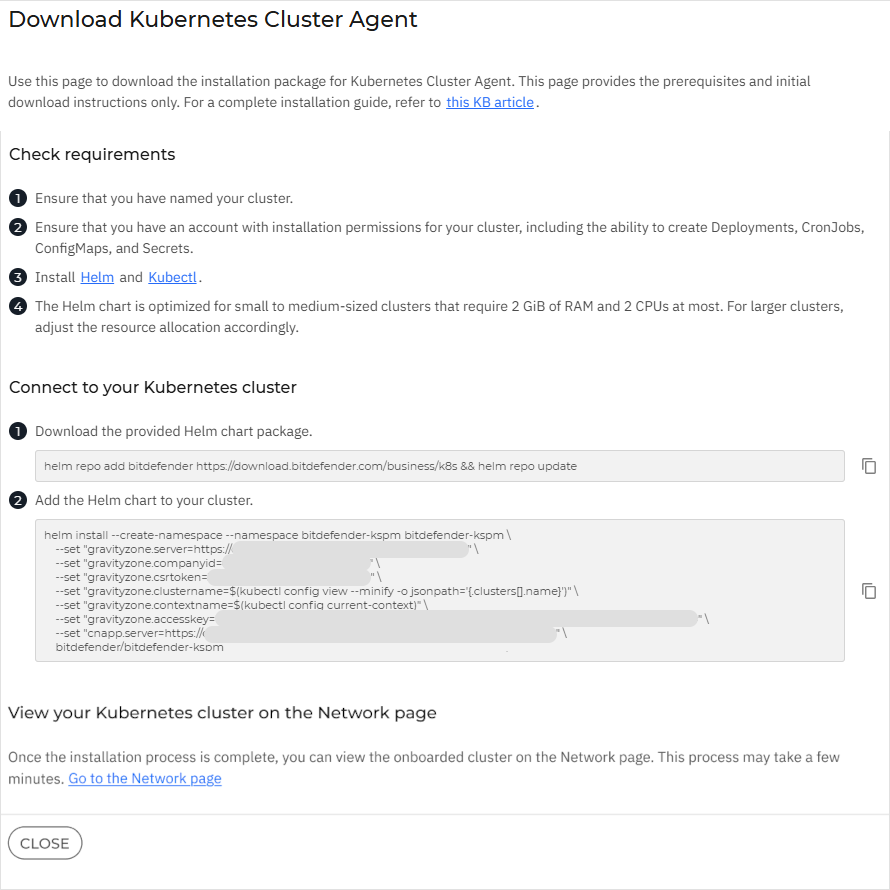Click the Download Kubernetes Cluster Agent title
Image resolution: width=890 pixels, height=890 pixels.
(x=213, y=19)
